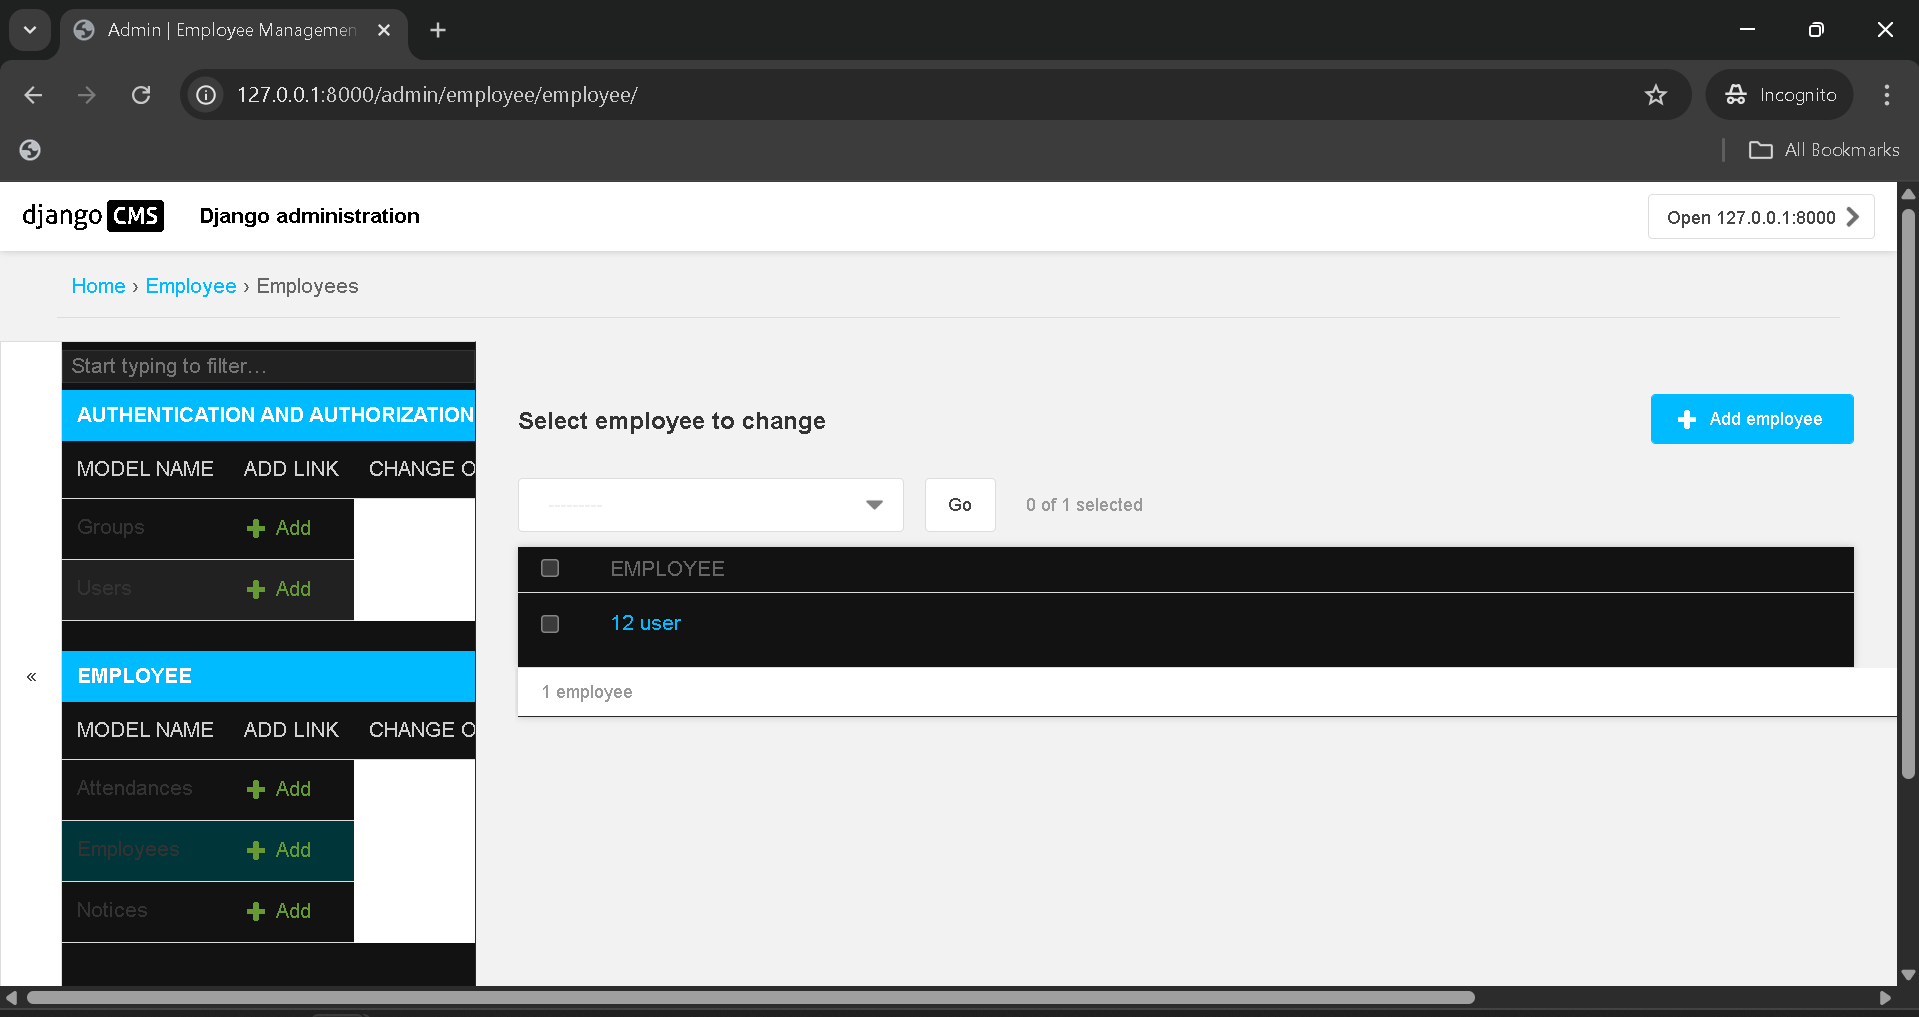
Task: Click the site information icon in address bar
Action: tap(206, 95)
